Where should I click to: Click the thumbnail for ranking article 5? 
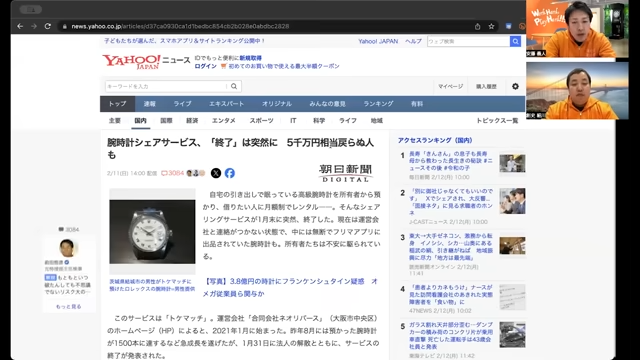click(x=512, y=335)
